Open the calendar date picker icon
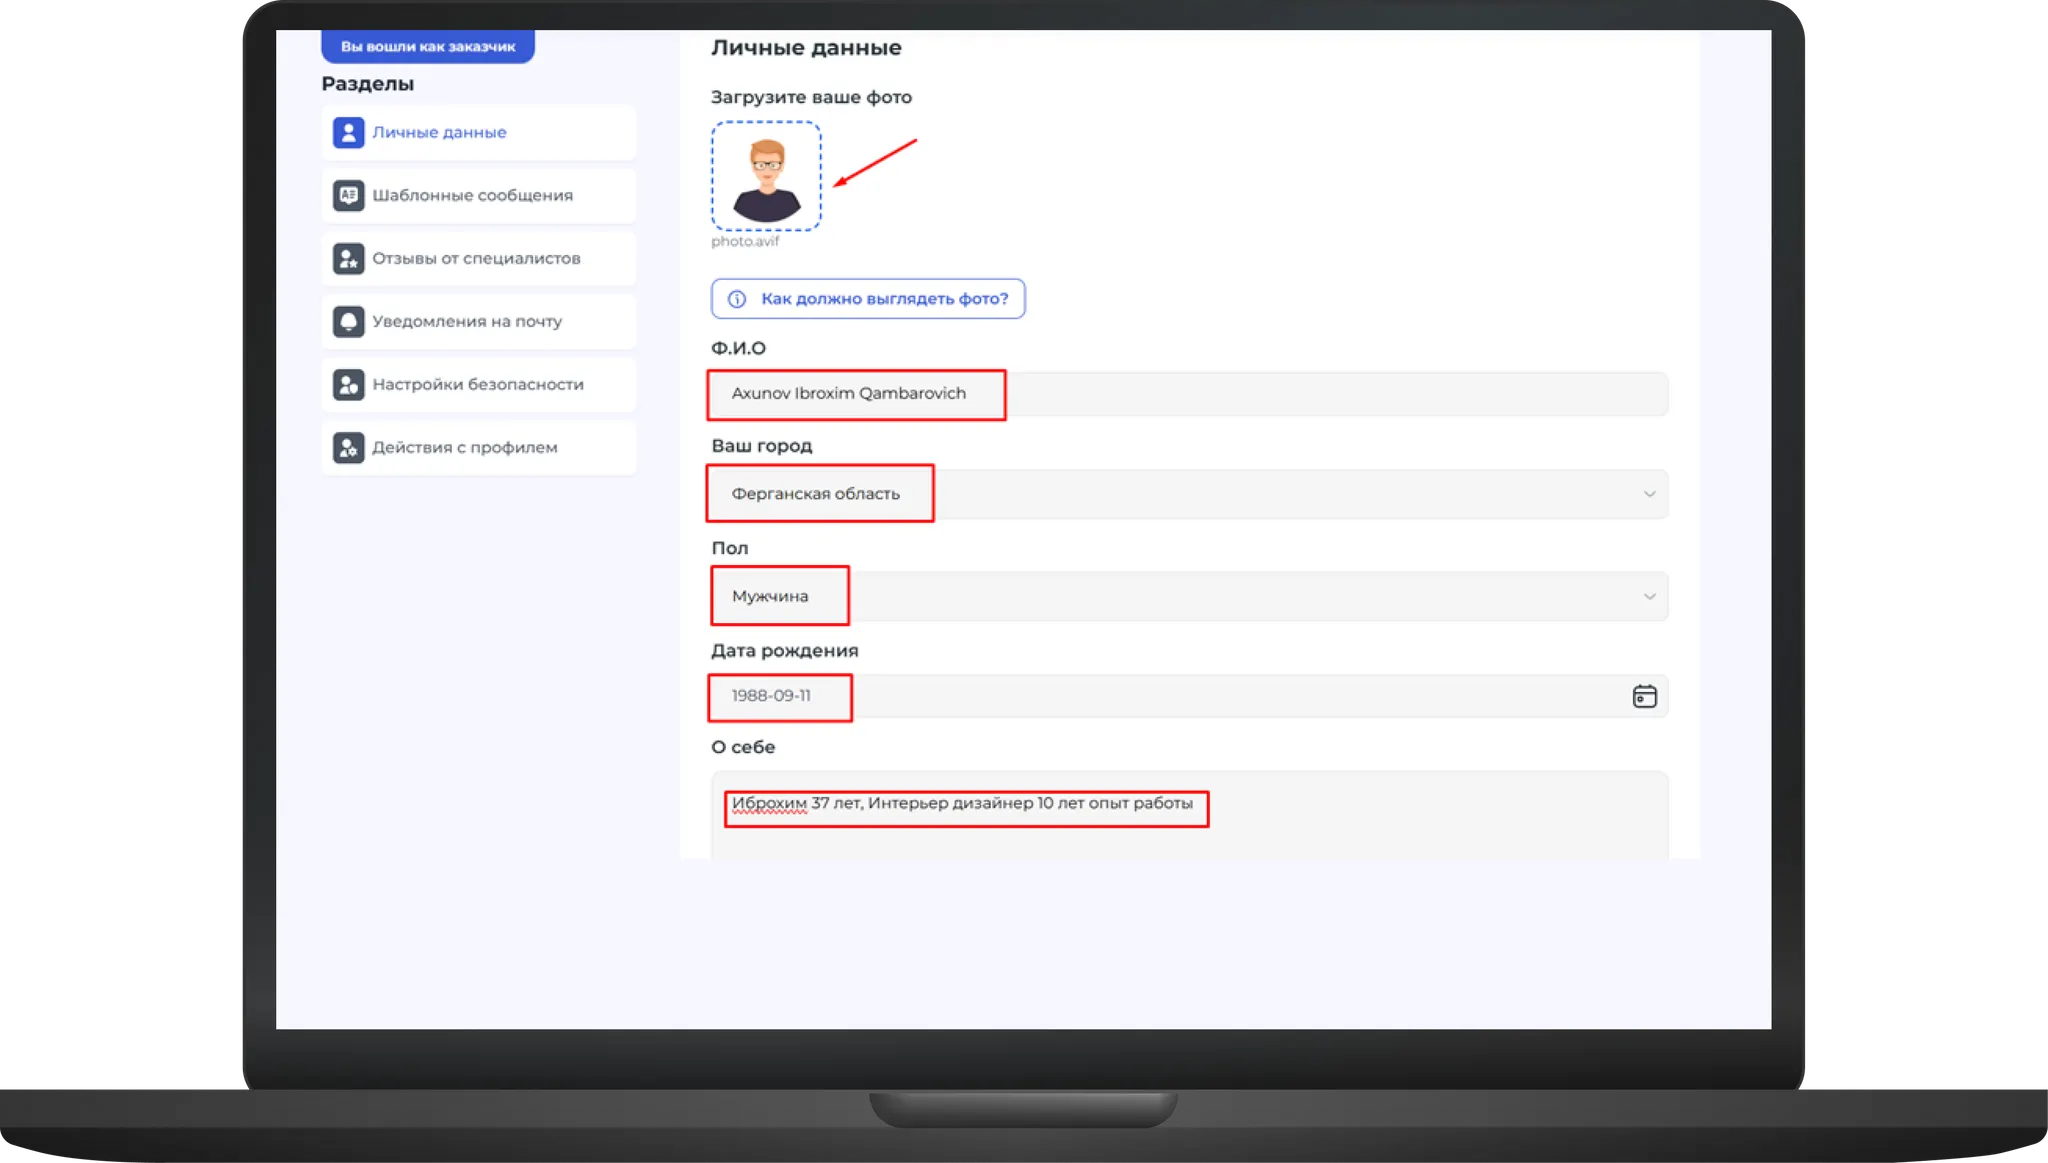Image resolution: width=2048 pixels, height=1163 pixels. (1644, 696)
